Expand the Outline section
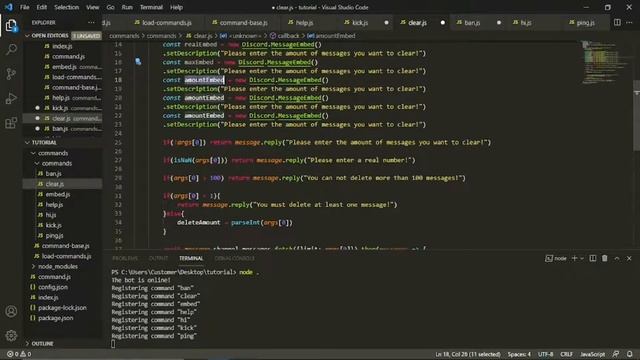The height and width of the screenshot is (360, 640). pos(42,343)
